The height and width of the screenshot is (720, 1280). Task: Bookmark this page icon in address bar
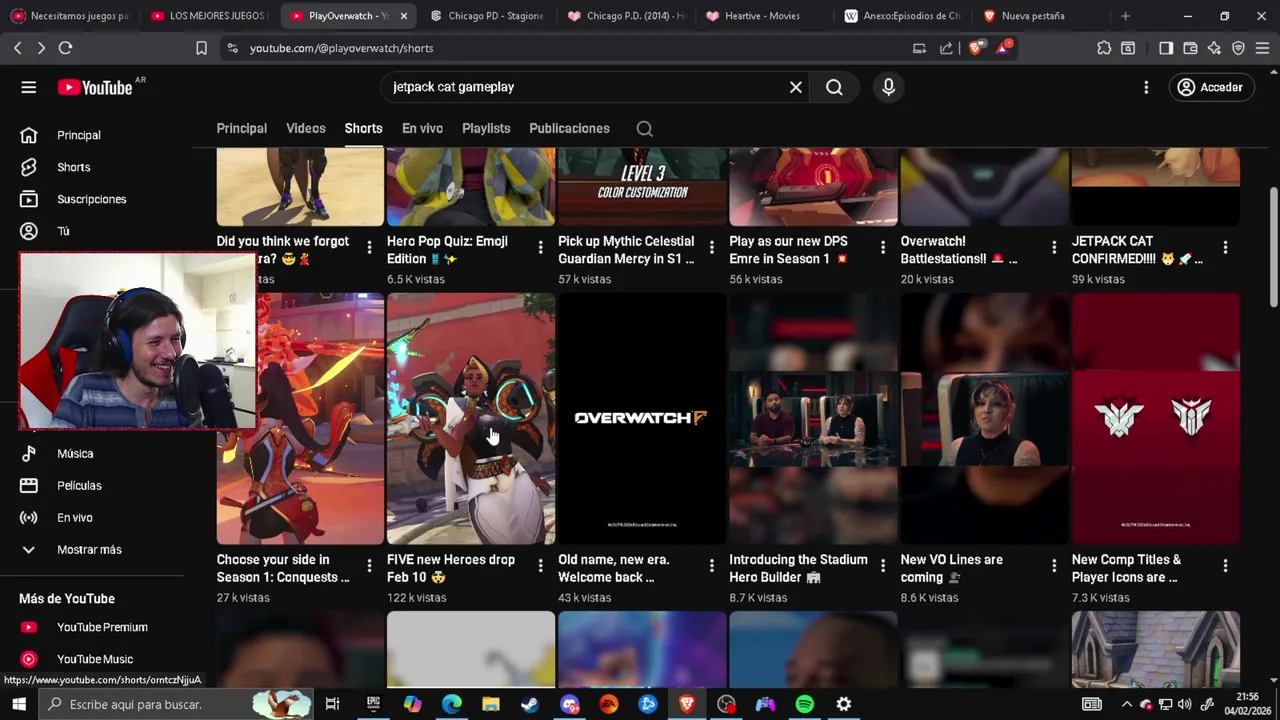tap(201, 48)
